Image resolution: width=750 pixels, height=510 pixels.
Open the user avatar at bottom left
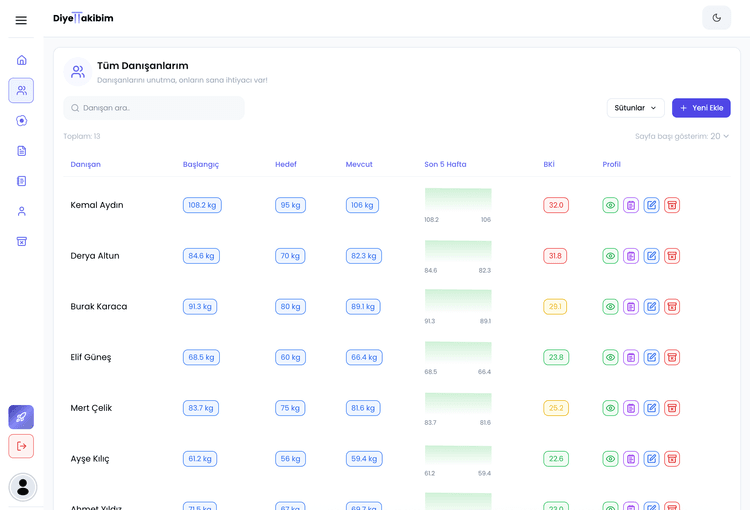coord(22,487)
